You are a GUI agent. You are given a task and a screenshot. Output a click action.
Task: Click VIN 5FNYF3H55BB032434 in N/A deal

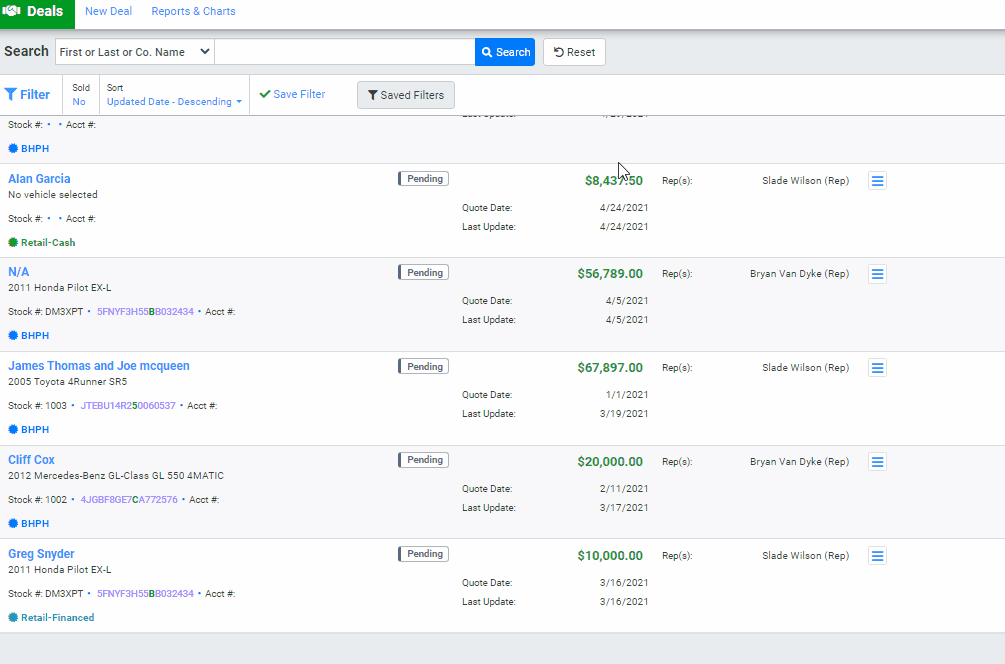145,311
